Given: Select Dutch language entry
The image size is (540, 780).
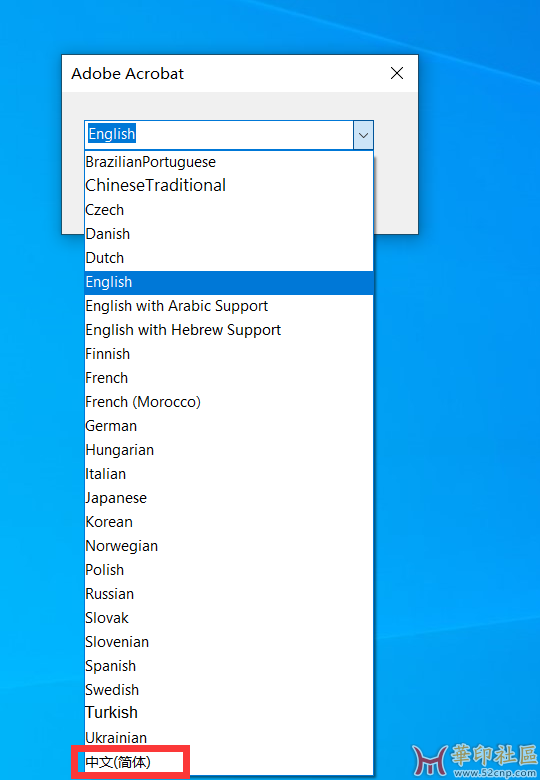Looking at the screenshot, I should pos(229,258).
